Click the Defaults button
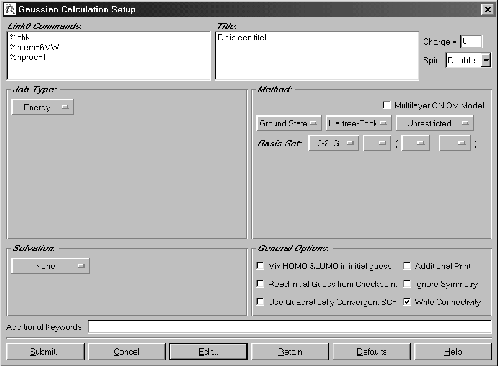This screenshot has height=366, width=498. pyautogui.click(x=371, y=352)
